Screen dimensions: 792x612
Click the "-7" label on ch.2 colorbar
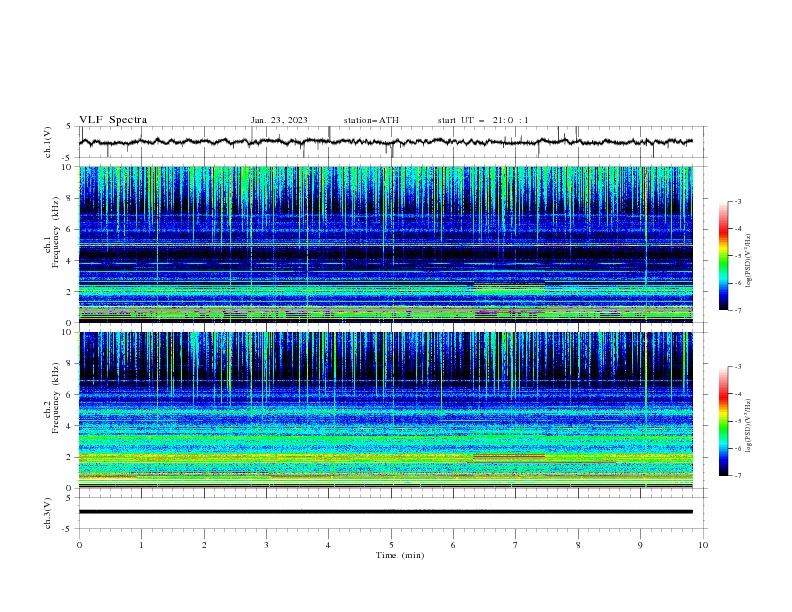(x=737, y=475)
